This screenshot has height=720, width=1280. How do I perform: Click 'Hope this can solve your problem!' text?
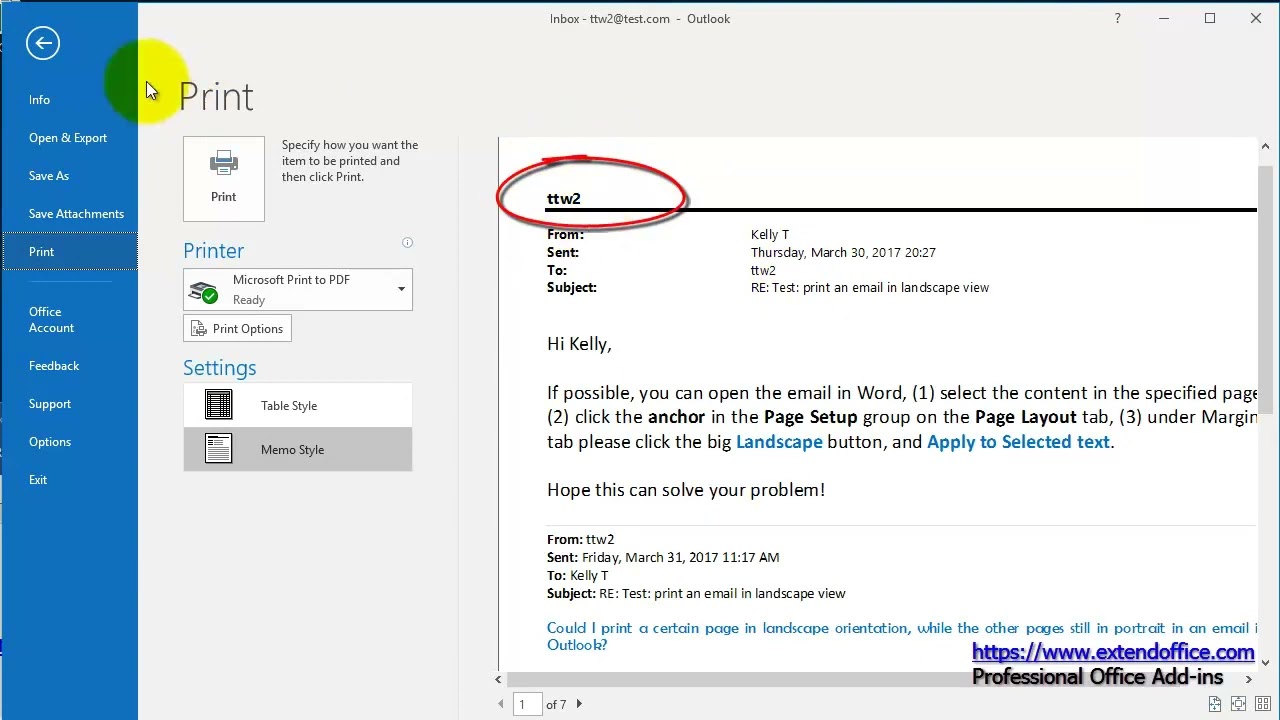(x=686, y=490)
